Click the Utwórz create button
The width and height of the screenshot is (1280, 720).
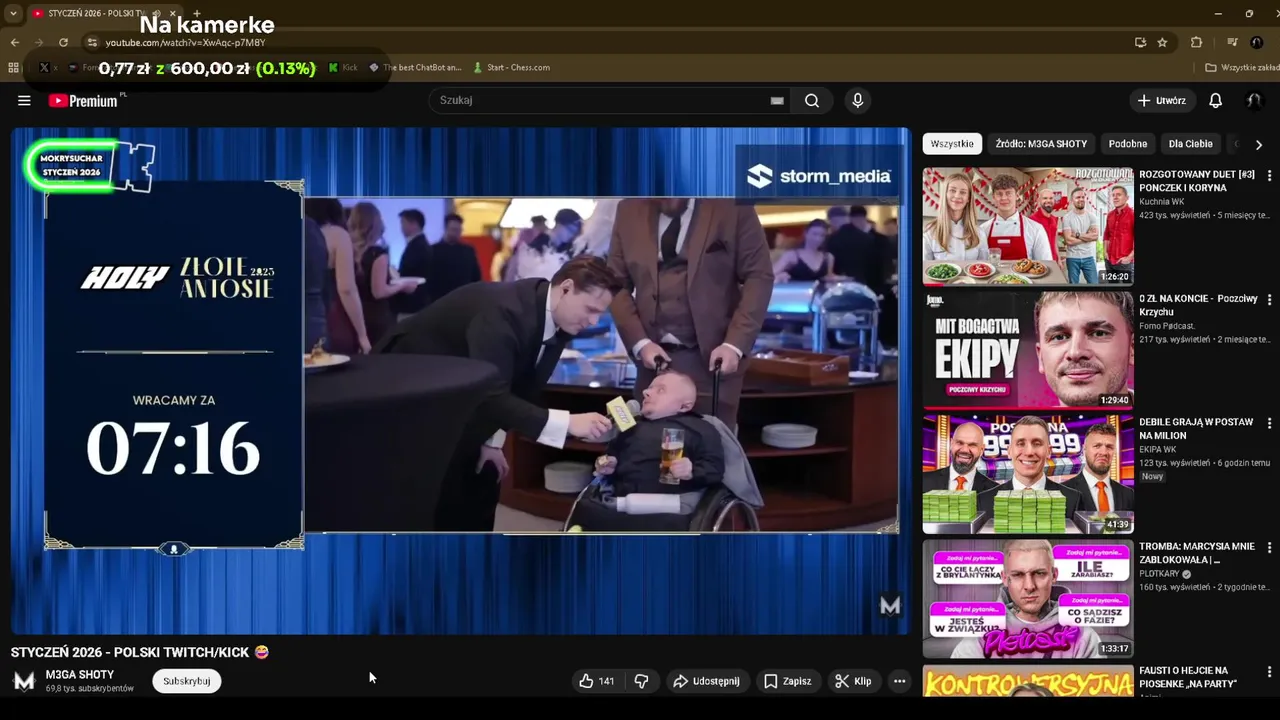tap(1161, 100)
